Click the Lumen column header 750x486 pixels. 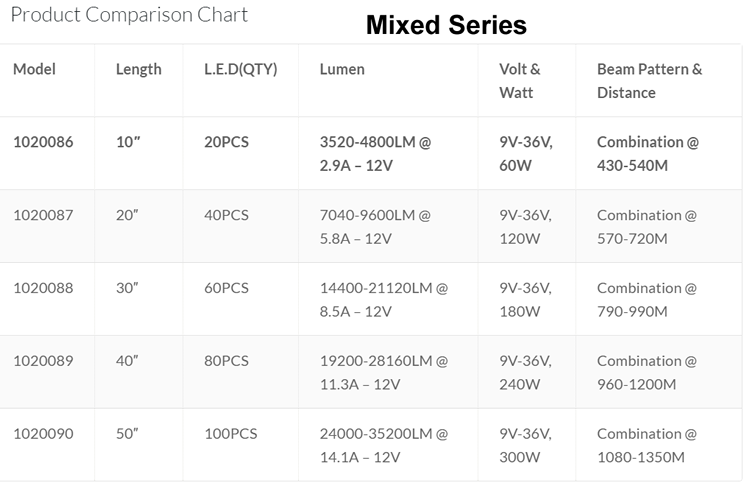(x=342, y=69)
